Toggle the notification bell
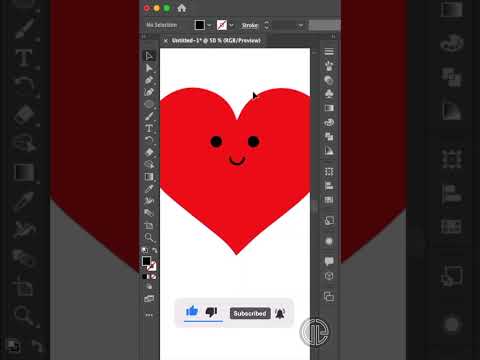Screen dimensions: 480x360 click(x=280, y=313)
